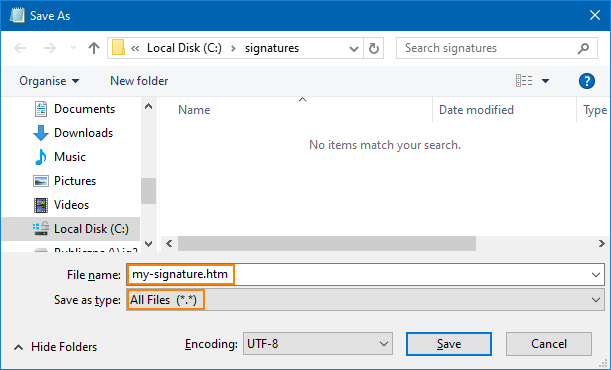Click the search magnifier icon
The width and height of the screenshot is (611, 370).
(583, 48)
